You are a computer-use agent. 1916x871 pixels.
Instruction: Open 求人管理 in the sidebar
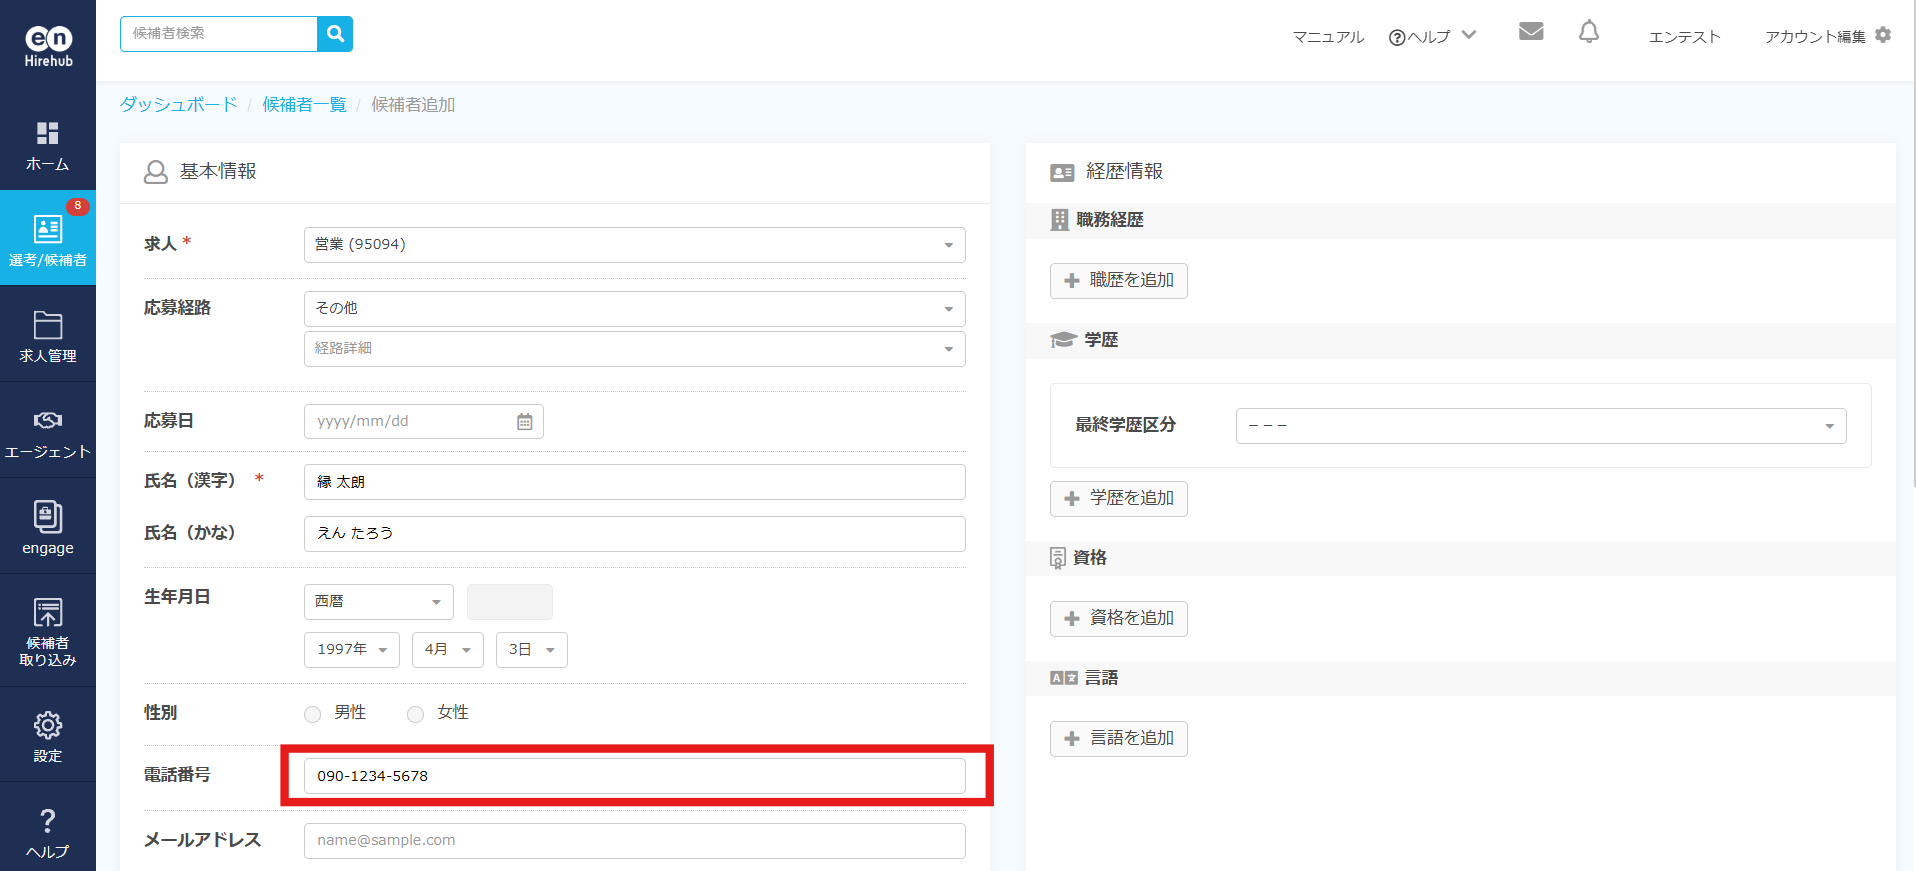48,336
